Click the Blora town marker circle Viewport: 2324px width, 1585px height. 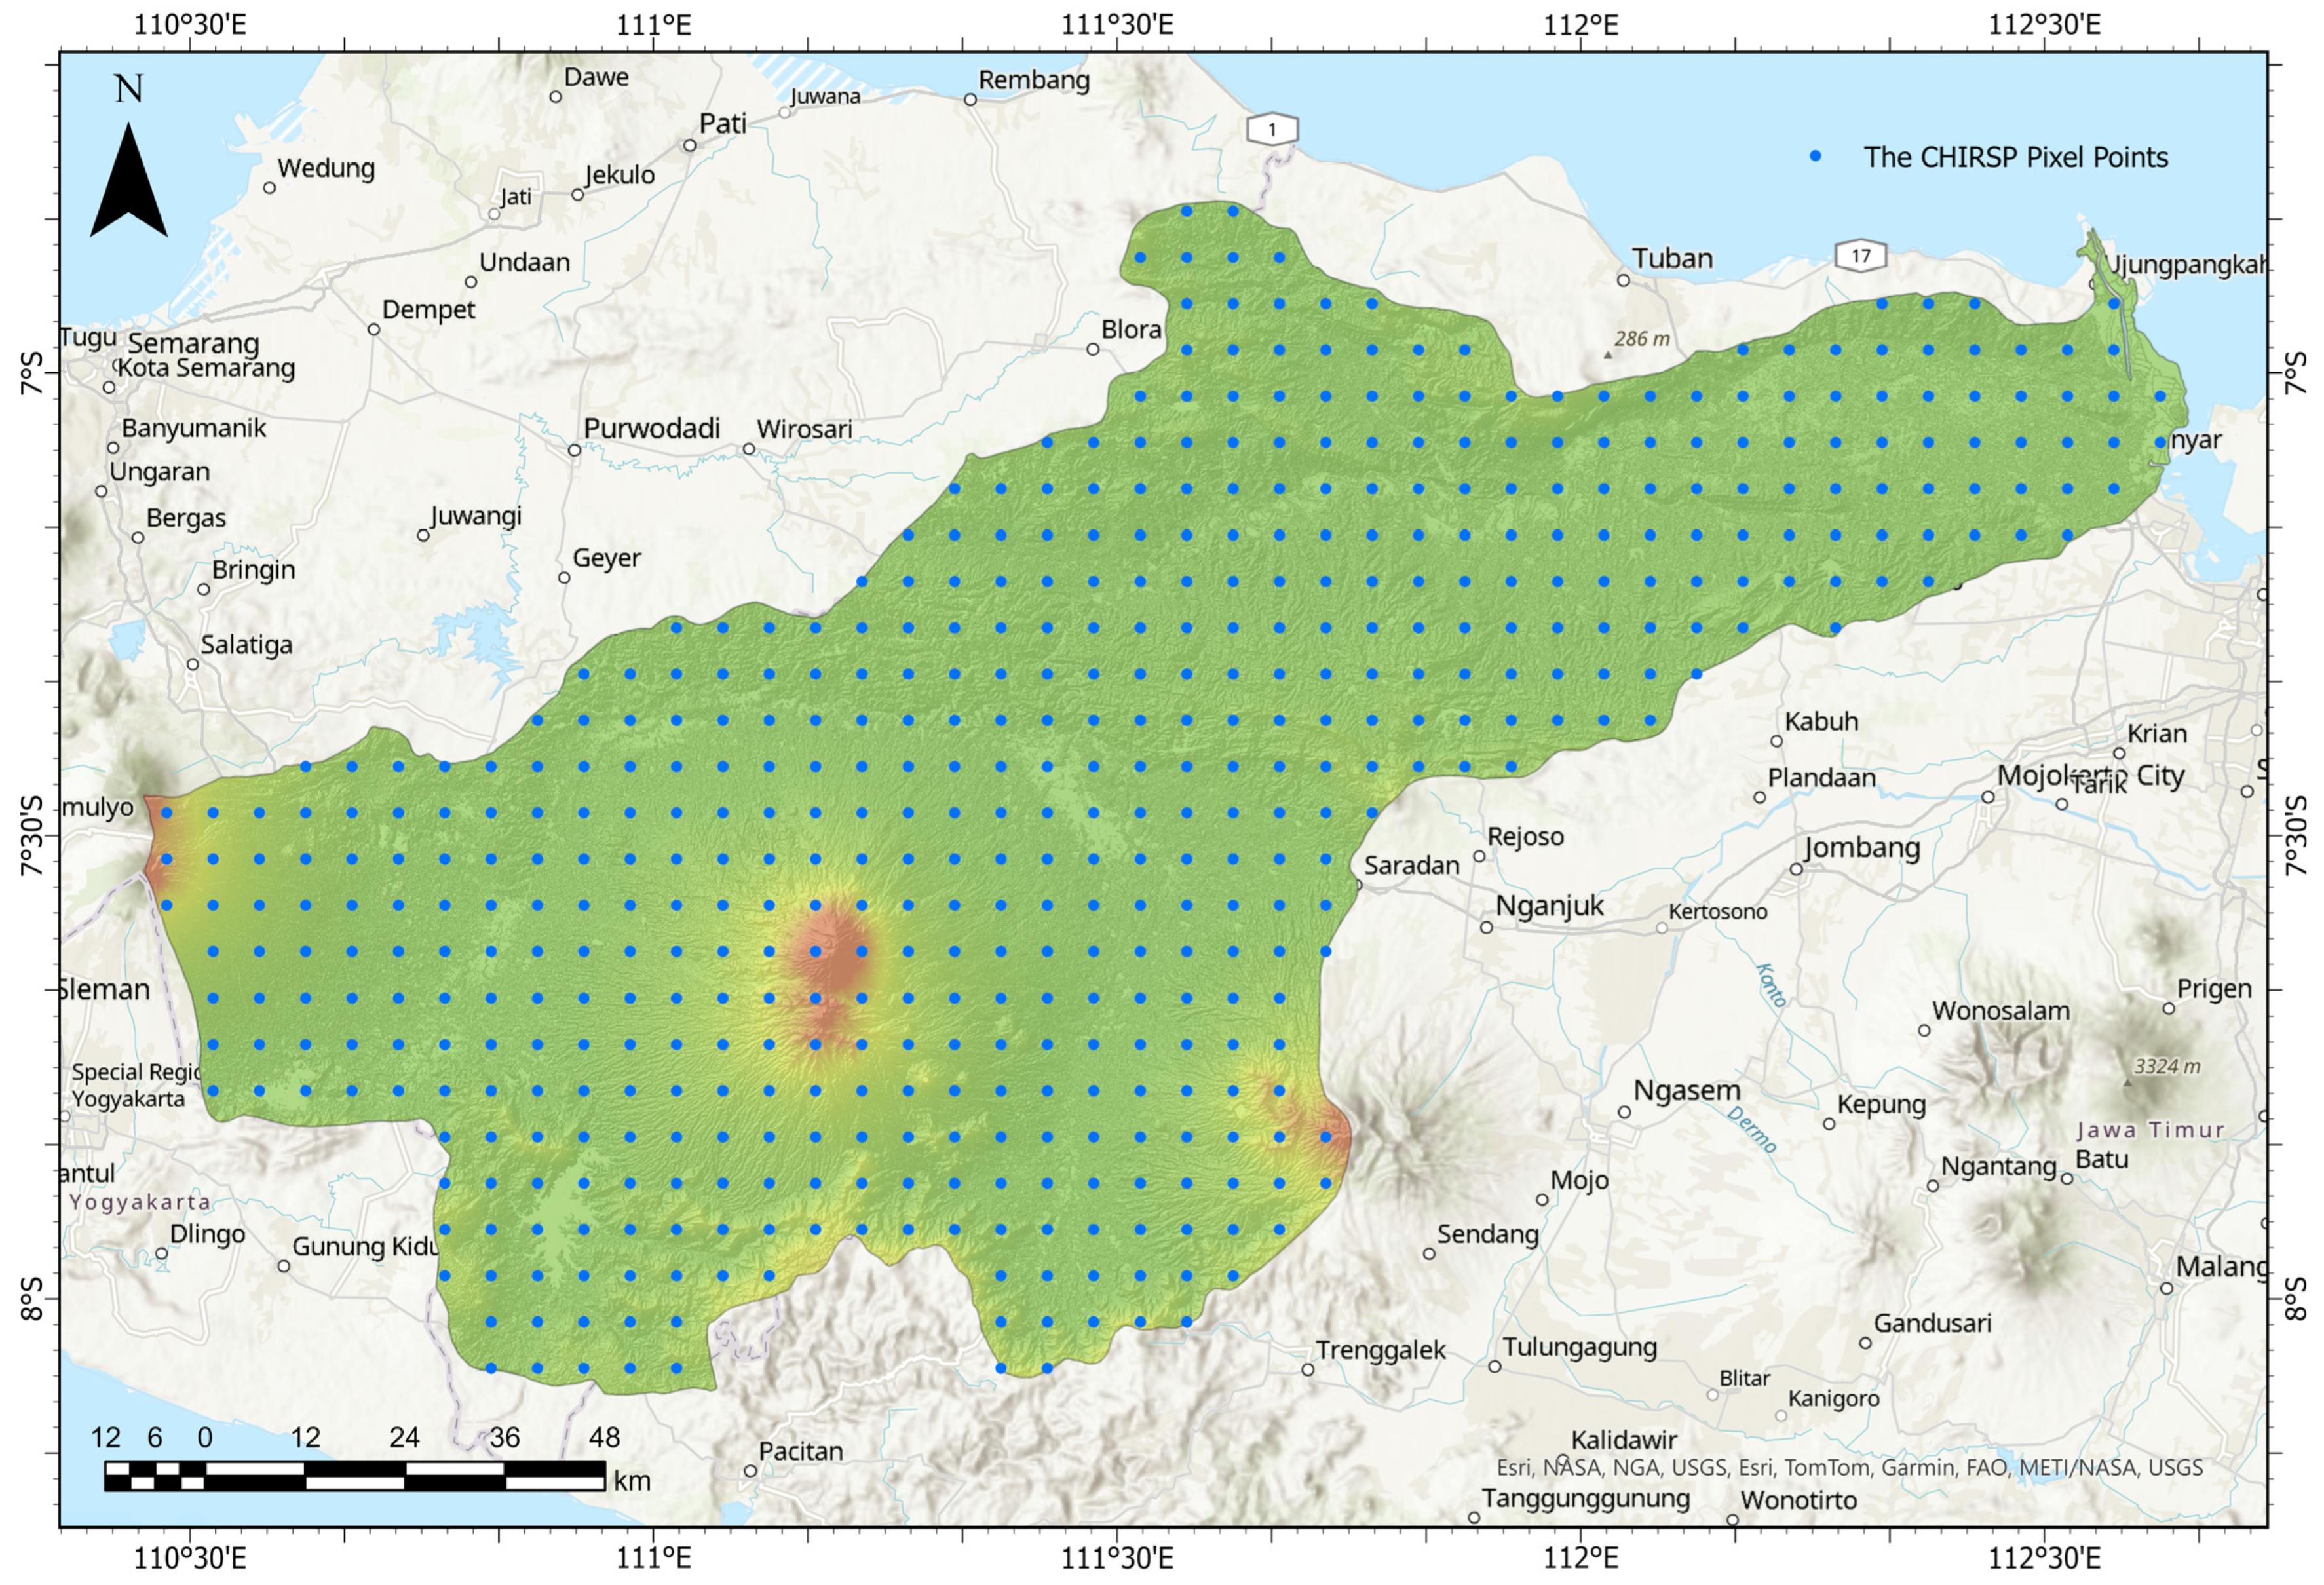click(x=1093, y=349)
